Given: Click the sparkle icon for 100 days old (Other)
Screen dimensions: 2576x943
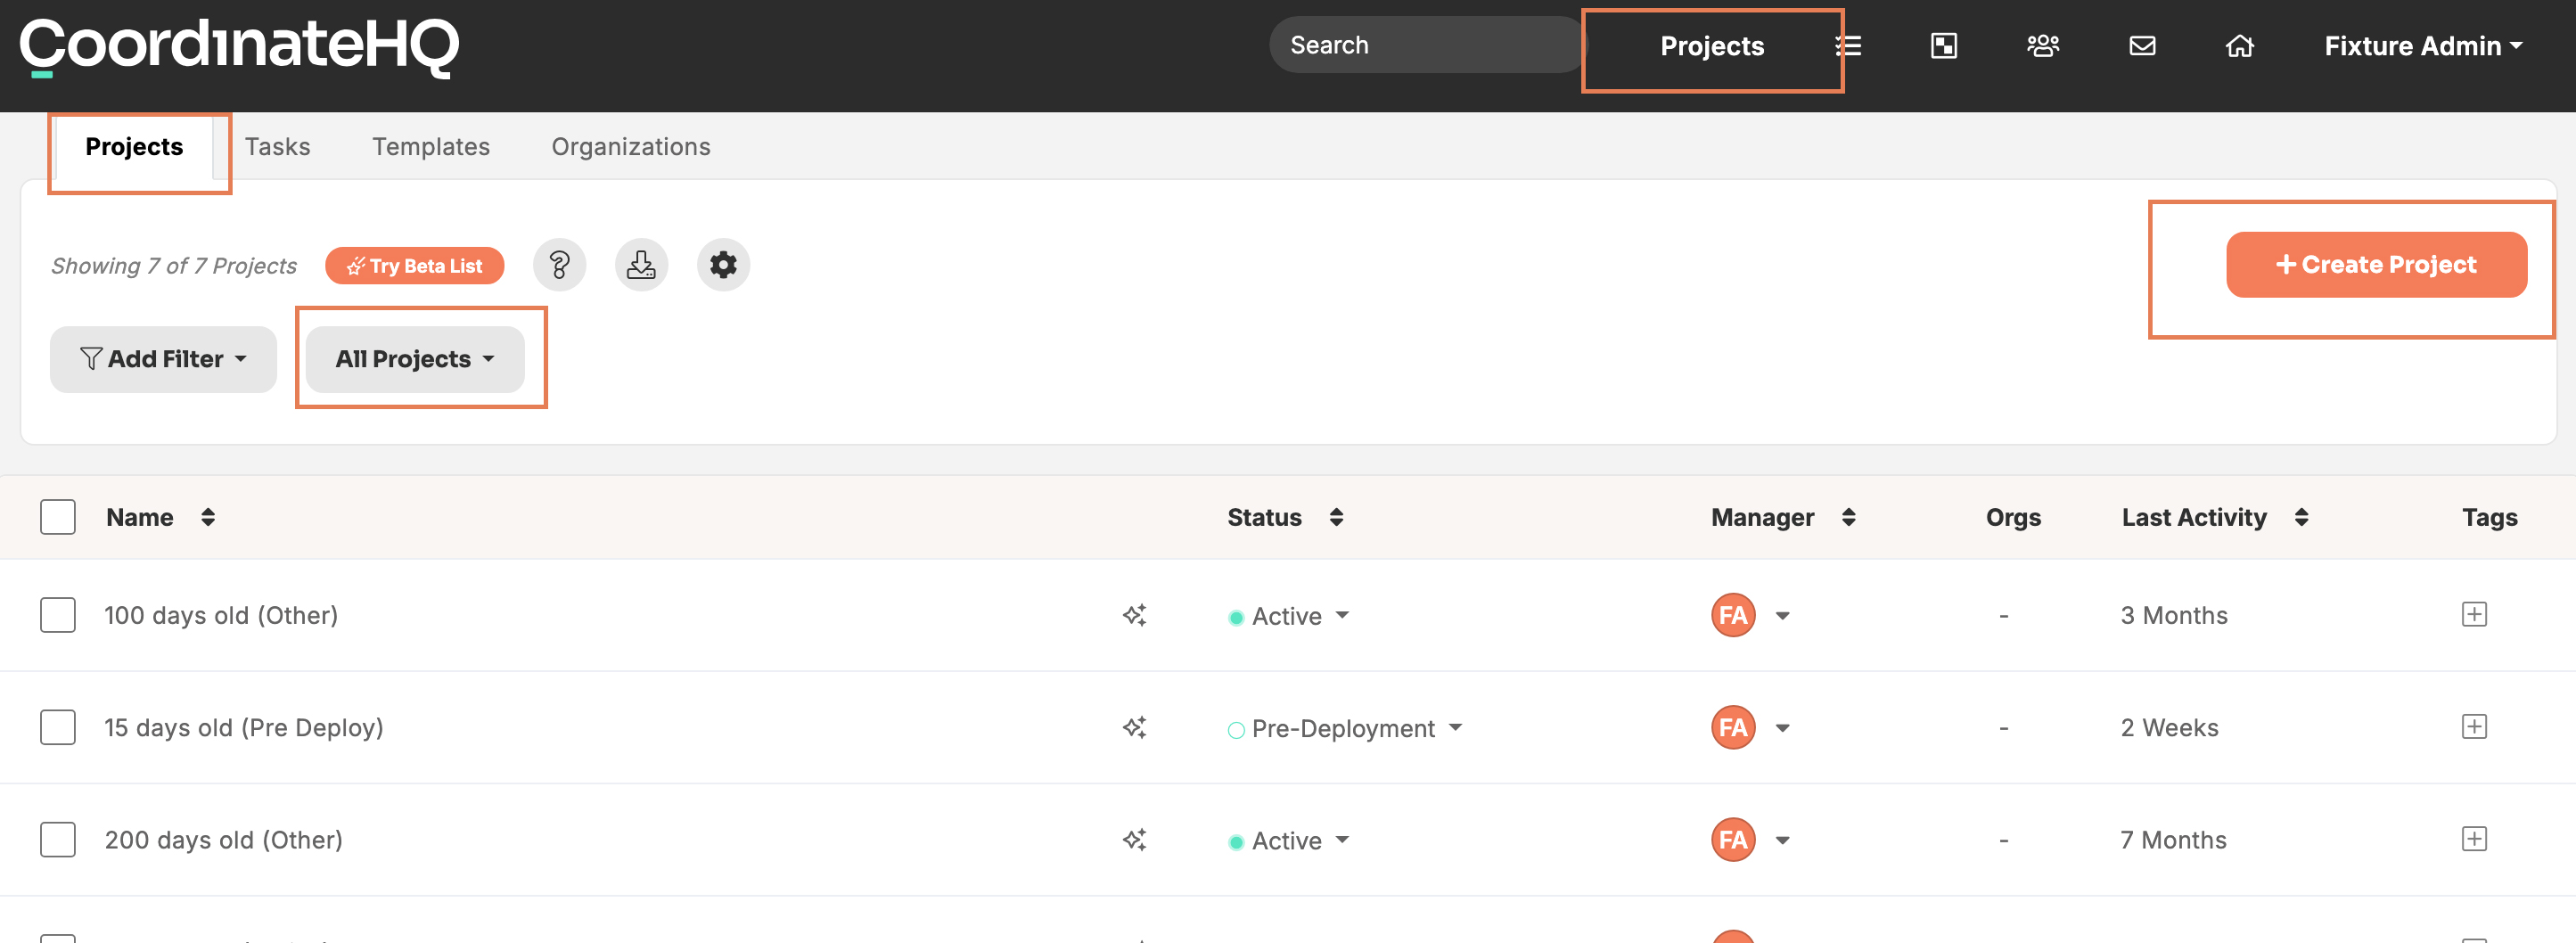Looking at the screenshot, I should pos(1134,615).
